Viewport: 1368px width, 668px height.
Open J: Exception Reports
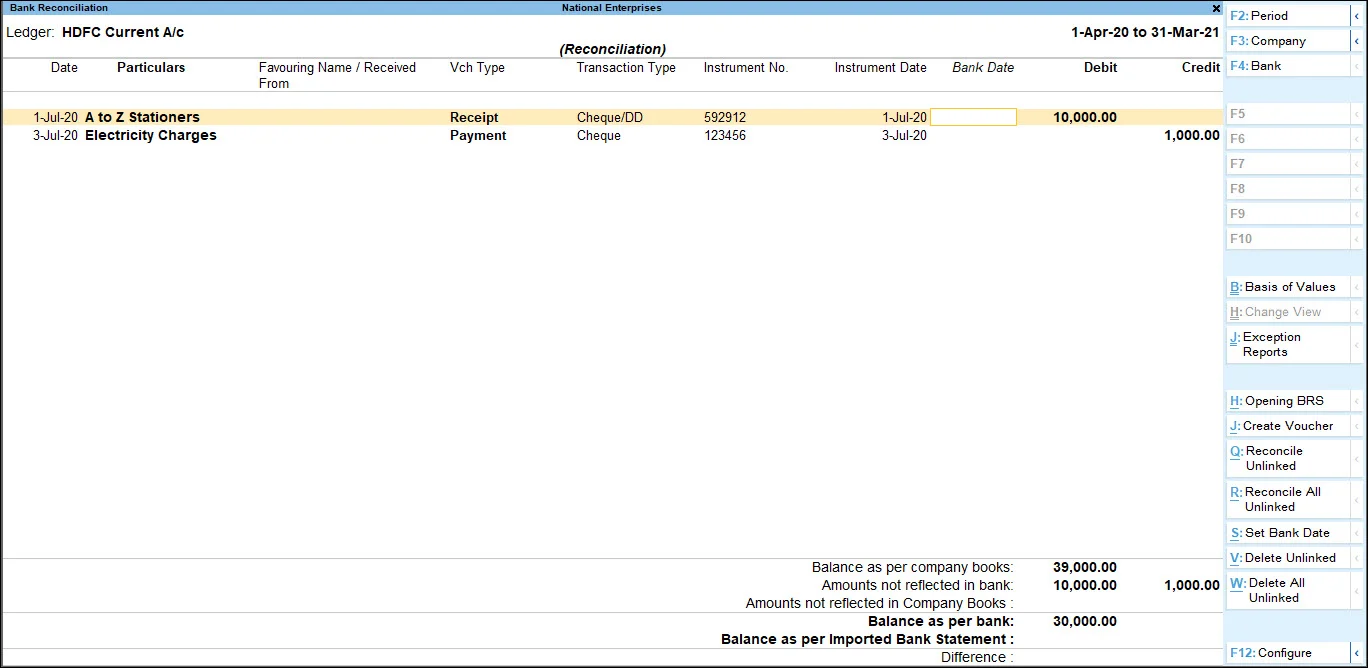[1288, 344]
